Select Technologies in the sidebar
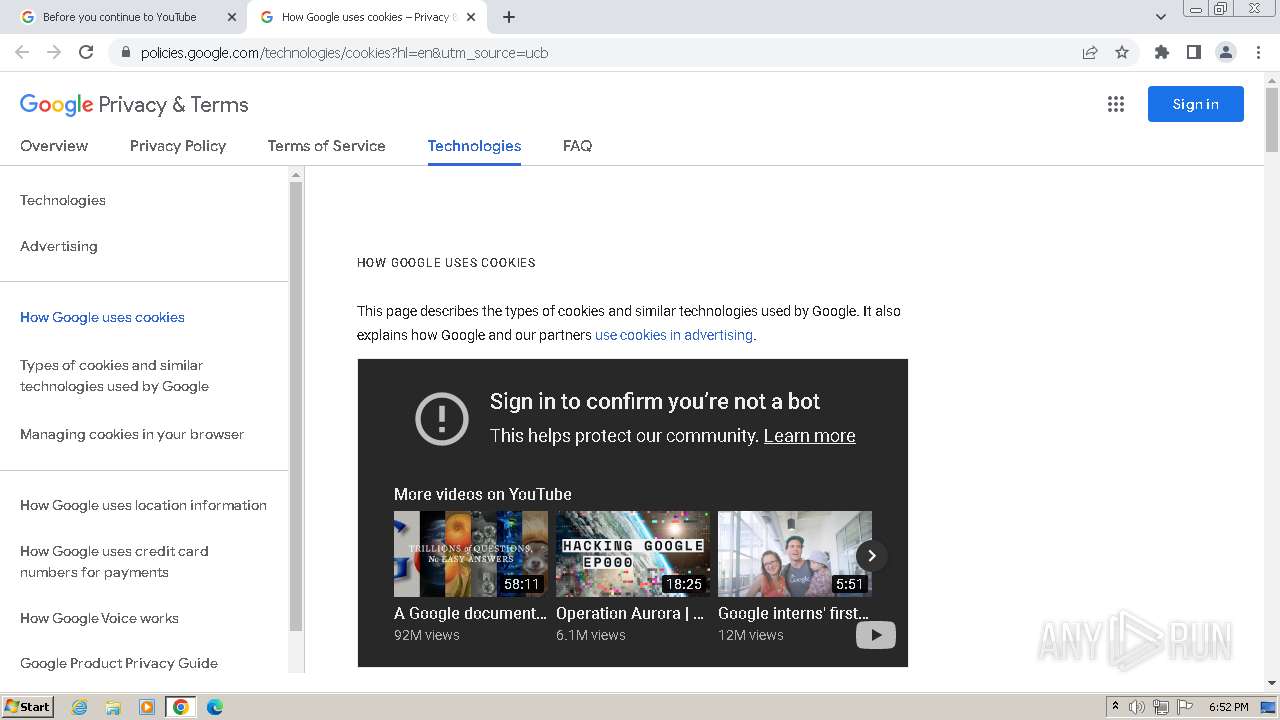Viewport: 1280px width, 720px height. click(63, 200)
